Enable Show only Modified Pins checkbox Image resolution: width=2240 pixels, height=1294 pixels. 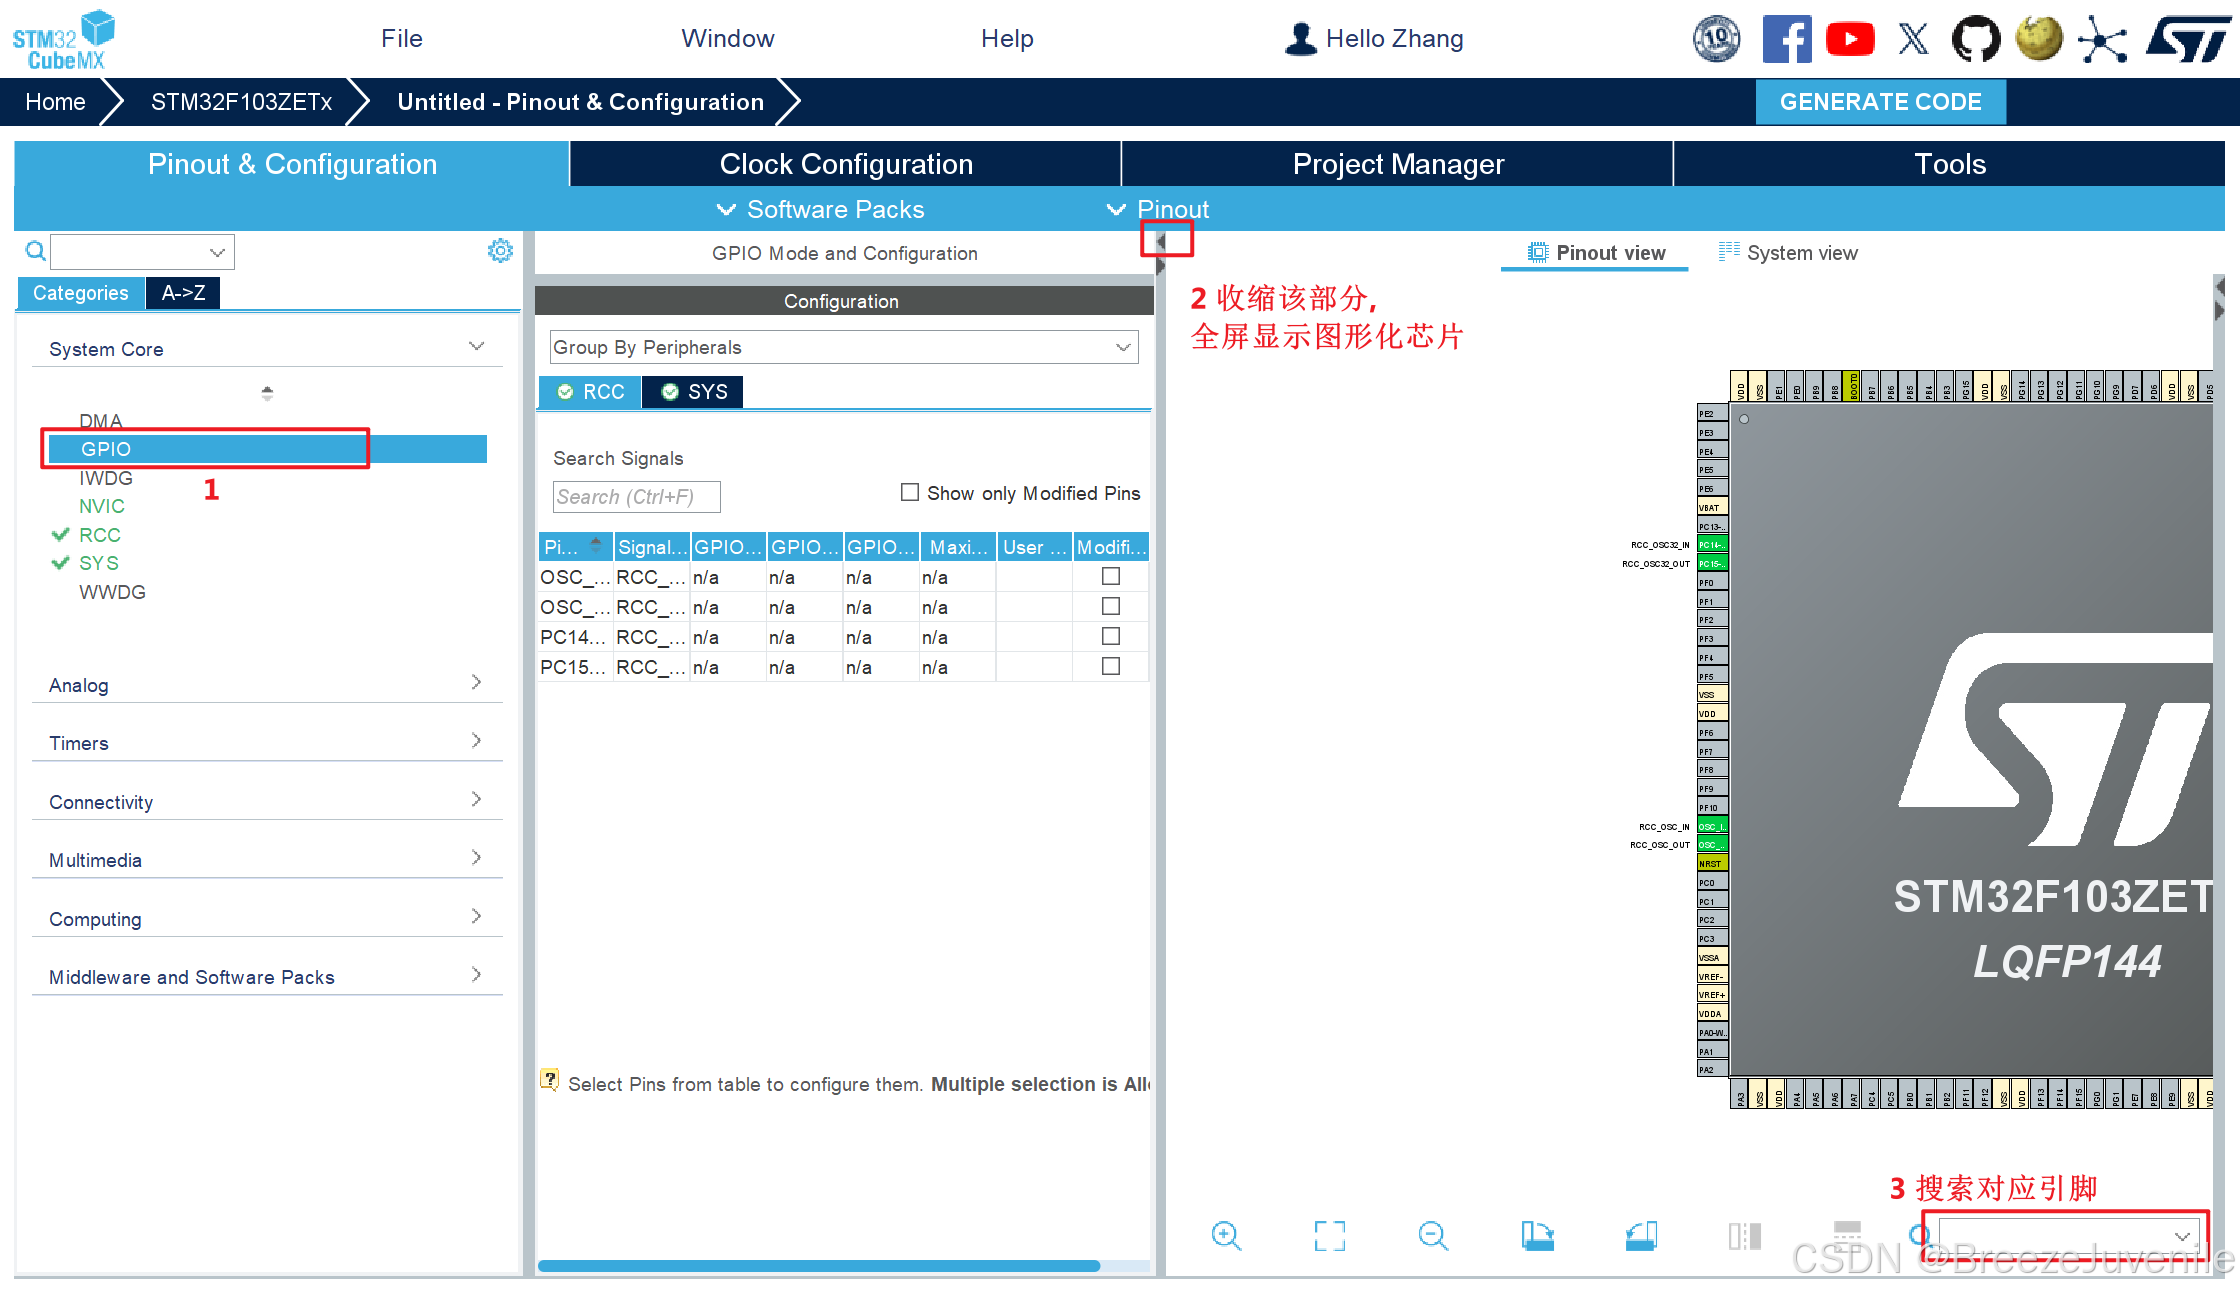click(x=910, y=492)
